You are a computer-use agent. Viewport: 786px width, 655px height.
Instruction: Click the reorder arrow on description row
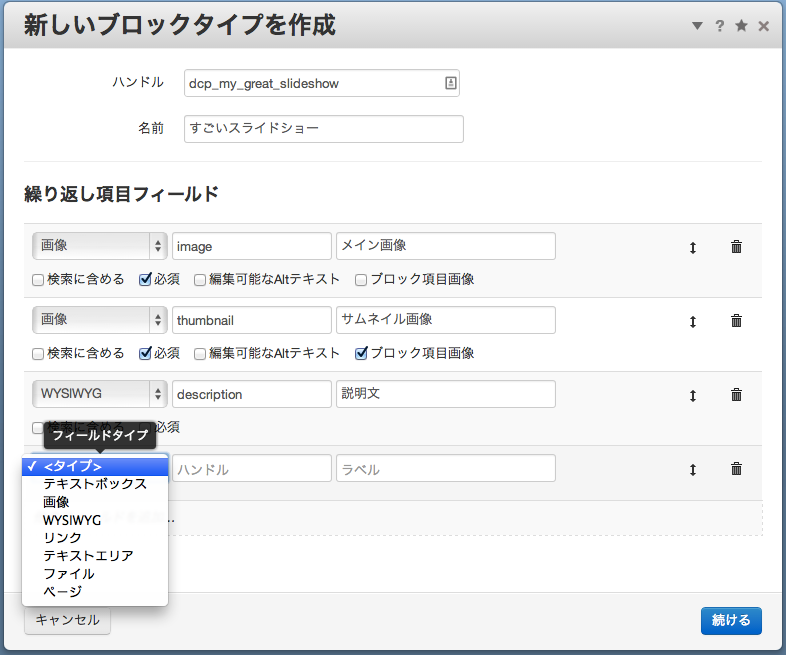point(692,395)
